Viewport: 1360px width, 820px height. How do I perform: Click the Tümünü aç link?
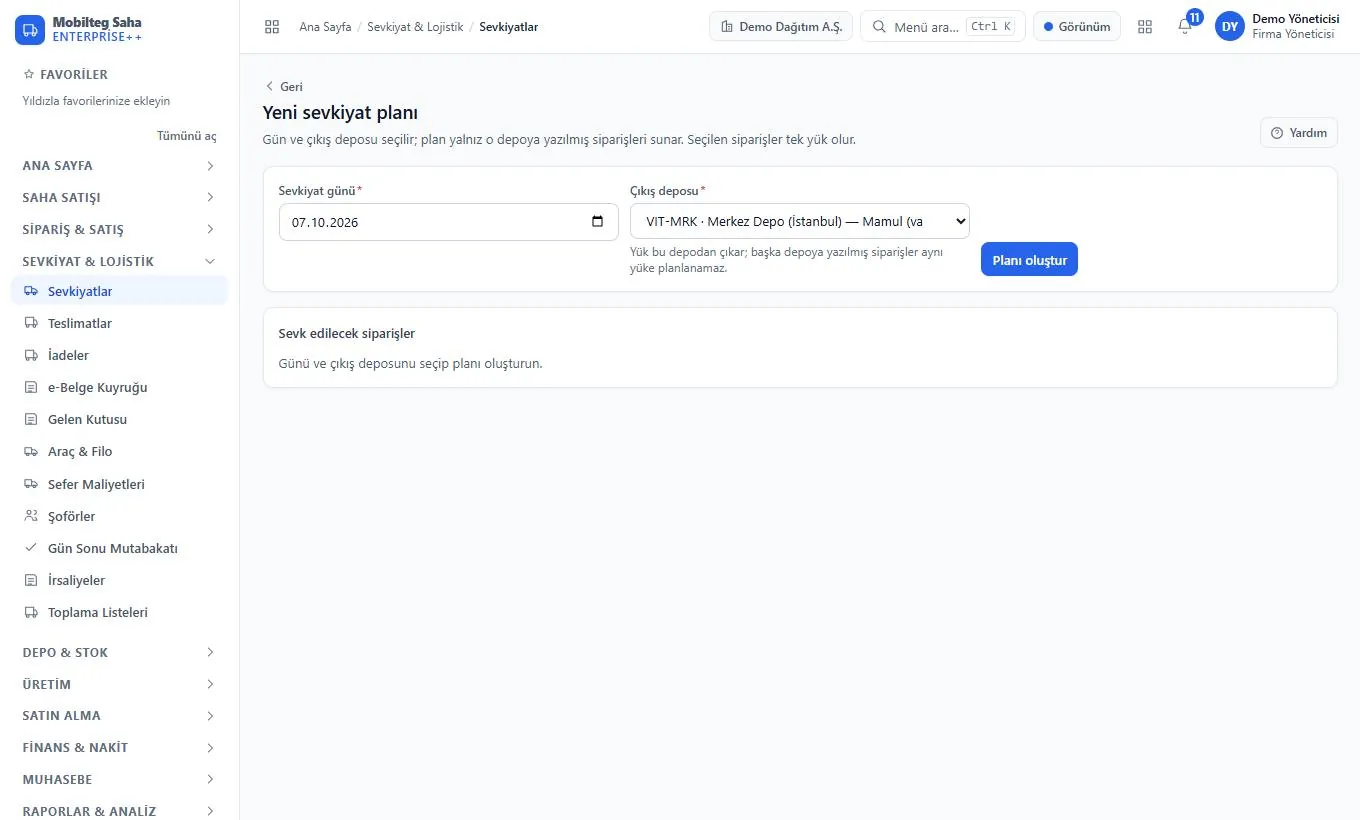pyautogui.click(x=186, y=136)
